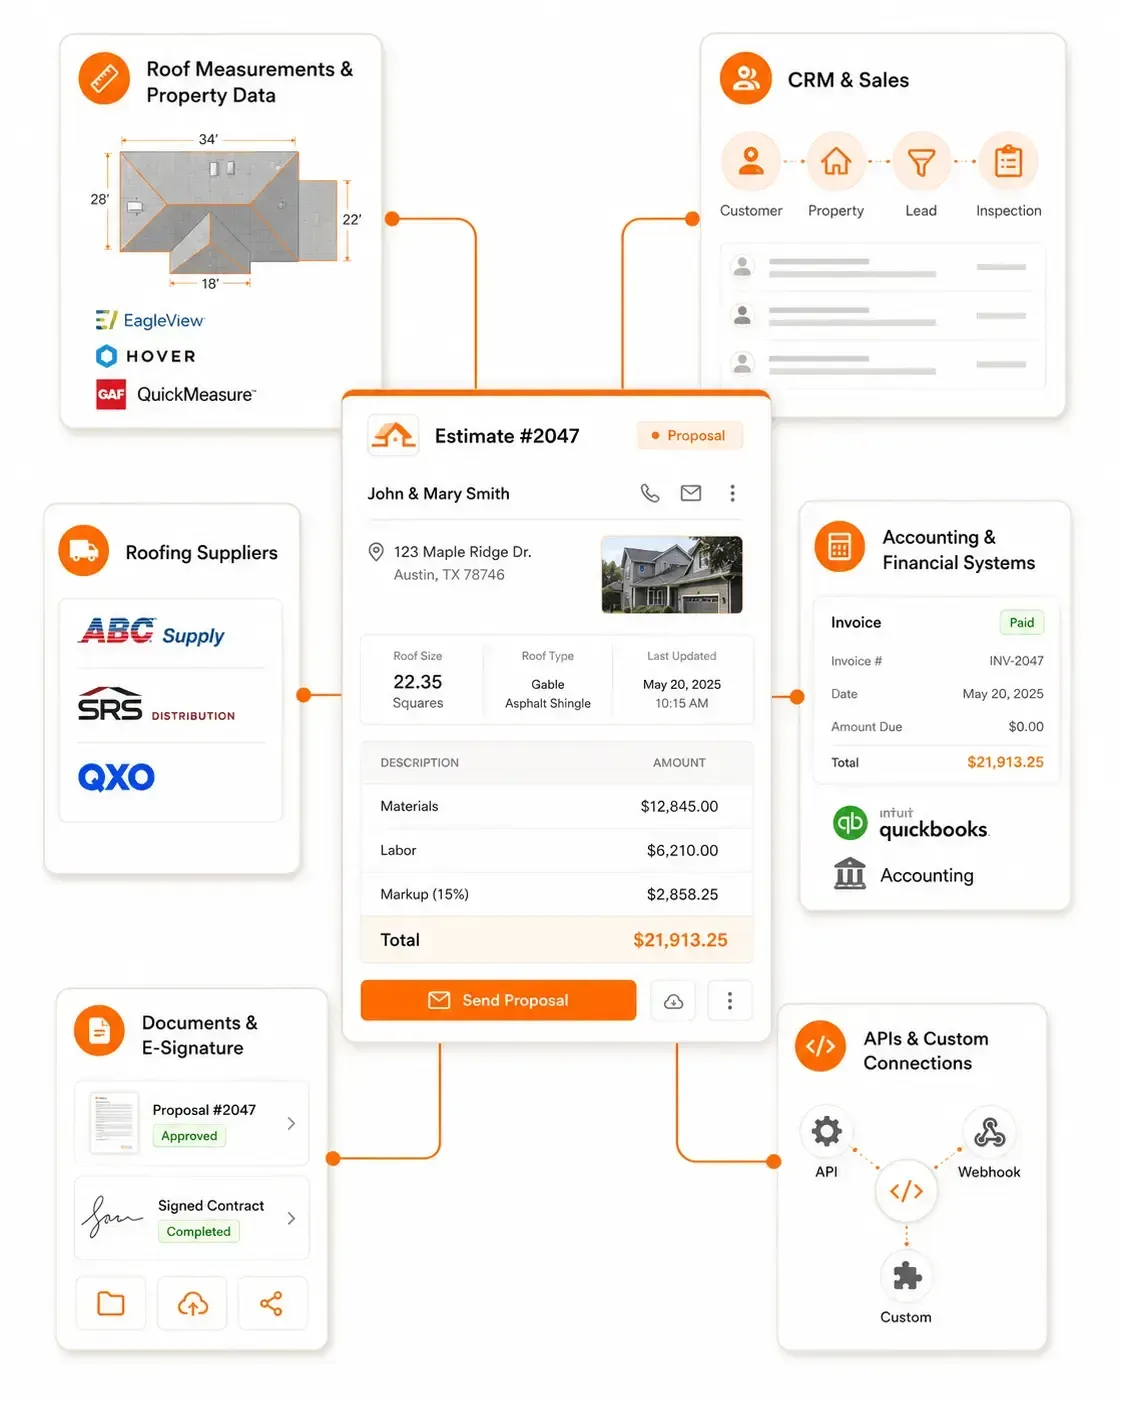The image size is (1122, 1402).
Task: Select the QXO supplier
Action: [116, 777]
